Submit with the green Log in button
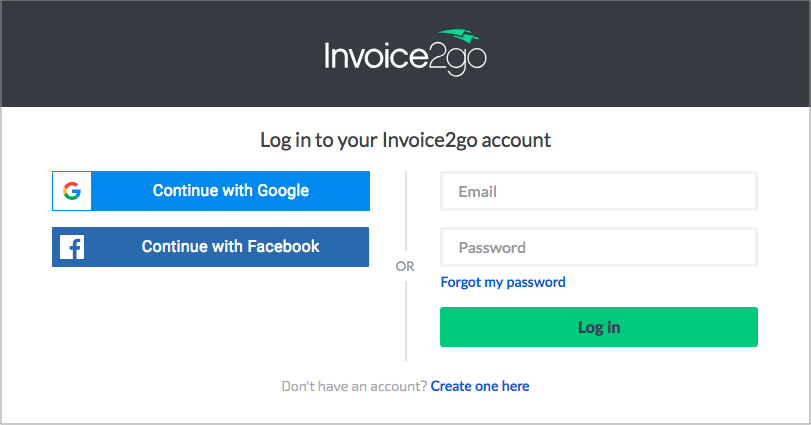Screen dimensions: 811x425 click(599, 327)
